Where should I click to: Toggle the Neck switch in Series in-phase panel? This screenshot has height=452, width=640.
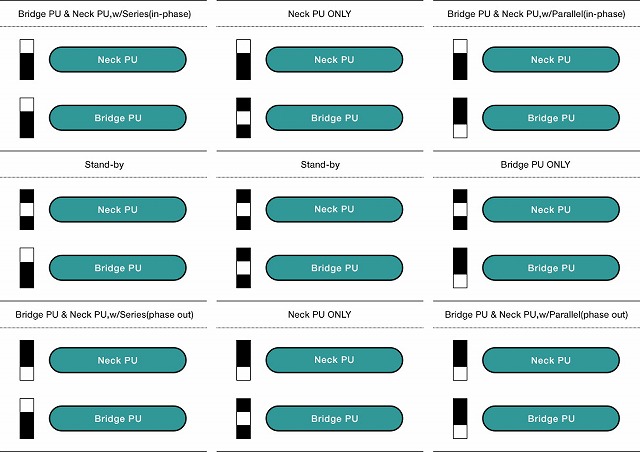pyautogui.click(x=27, y=60)
